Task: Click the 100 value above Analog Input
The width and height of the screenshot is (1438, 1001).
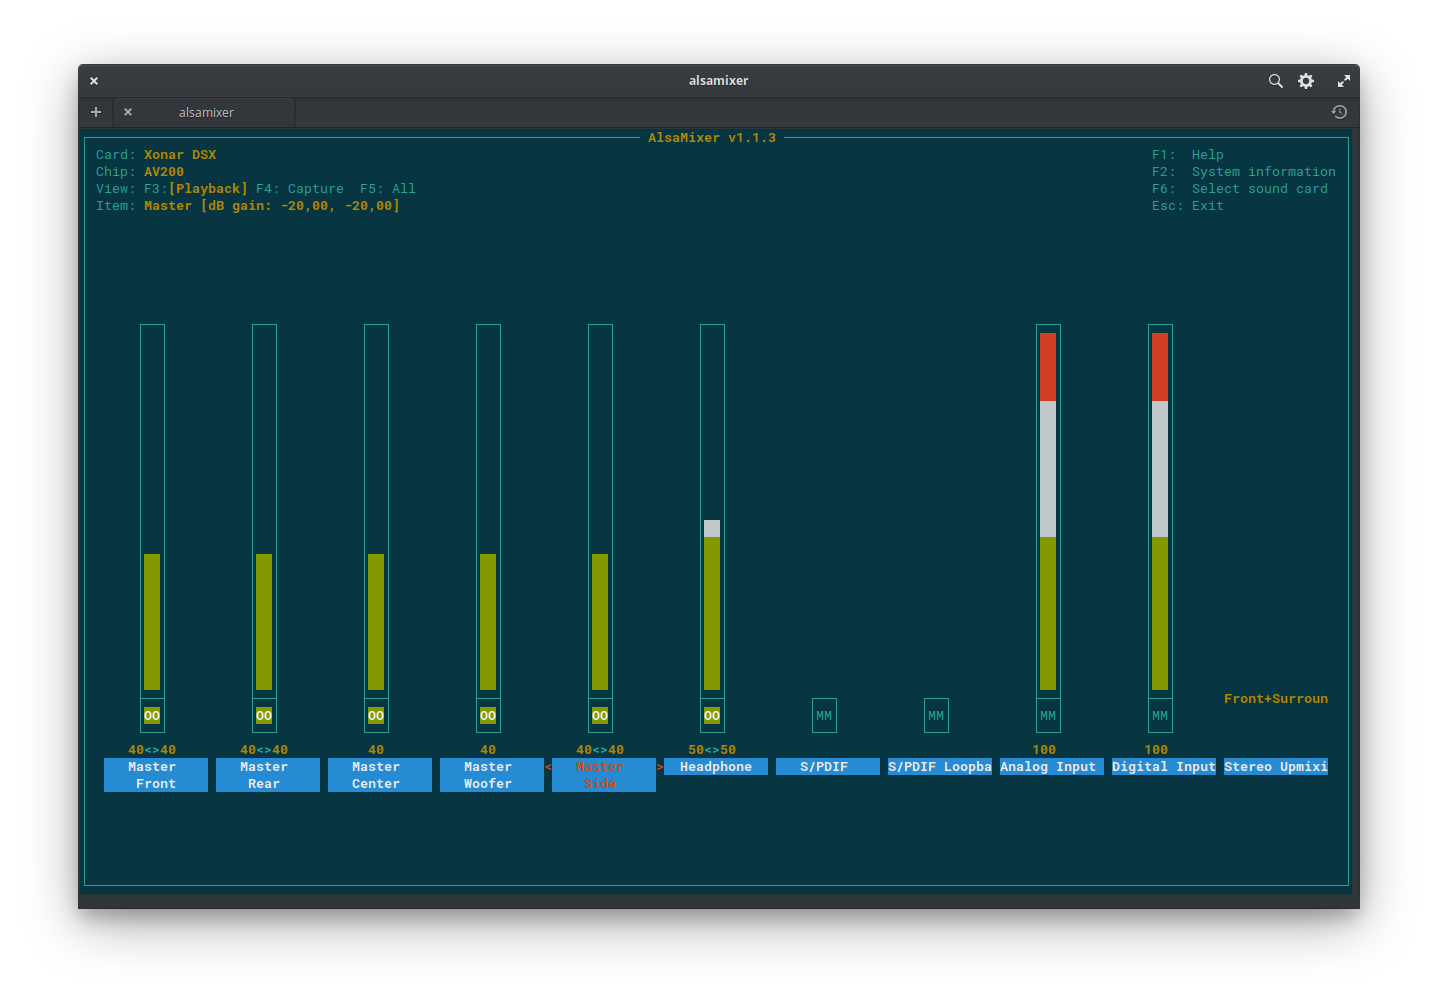Action: [x=1044, y=750]
